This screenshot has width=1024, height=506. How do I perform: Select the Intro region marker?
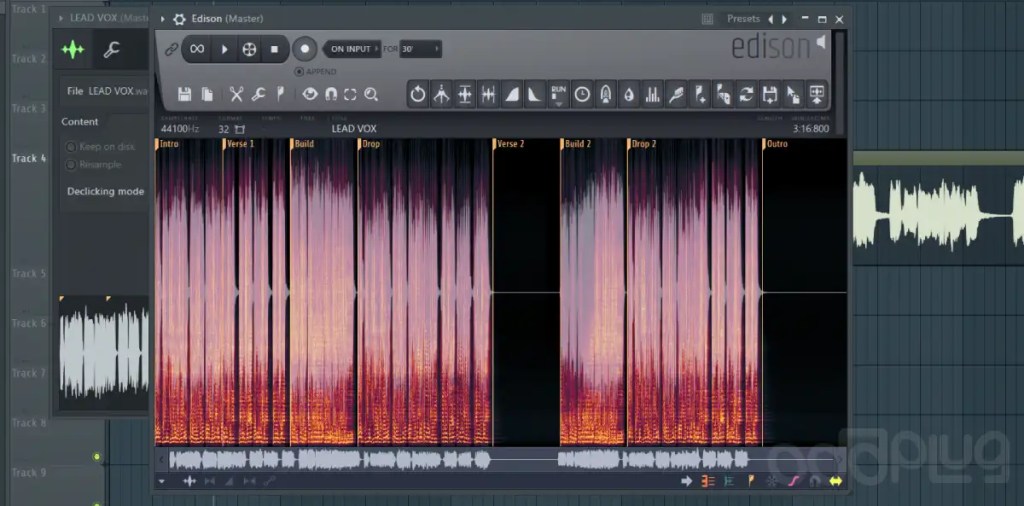point(167,144)
